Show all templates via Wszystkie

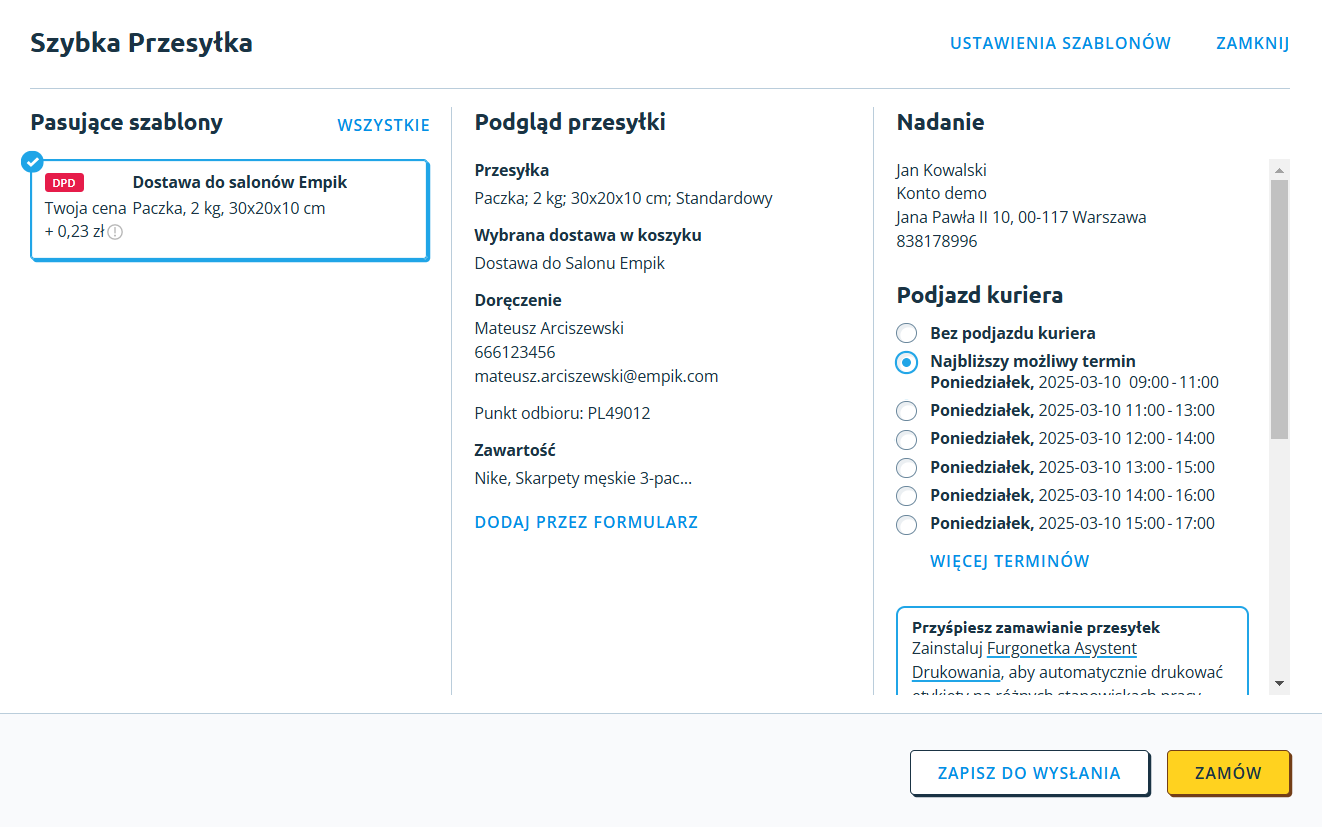tap(383, 125)
